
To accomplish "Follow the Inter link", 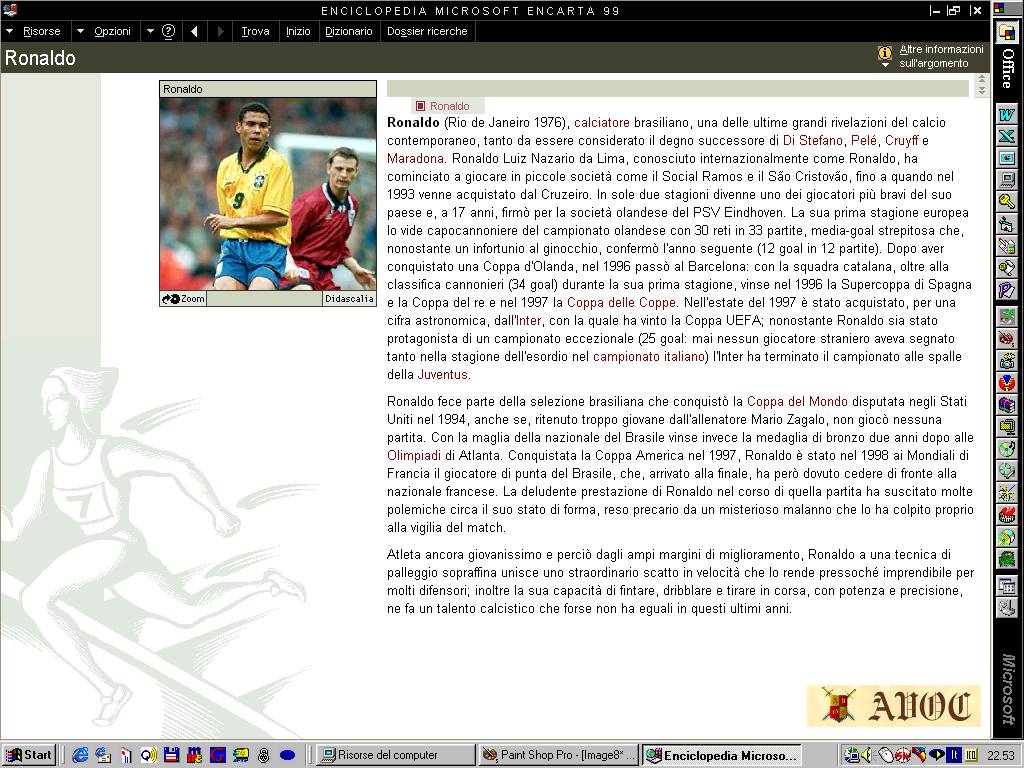I will [529, 321].
